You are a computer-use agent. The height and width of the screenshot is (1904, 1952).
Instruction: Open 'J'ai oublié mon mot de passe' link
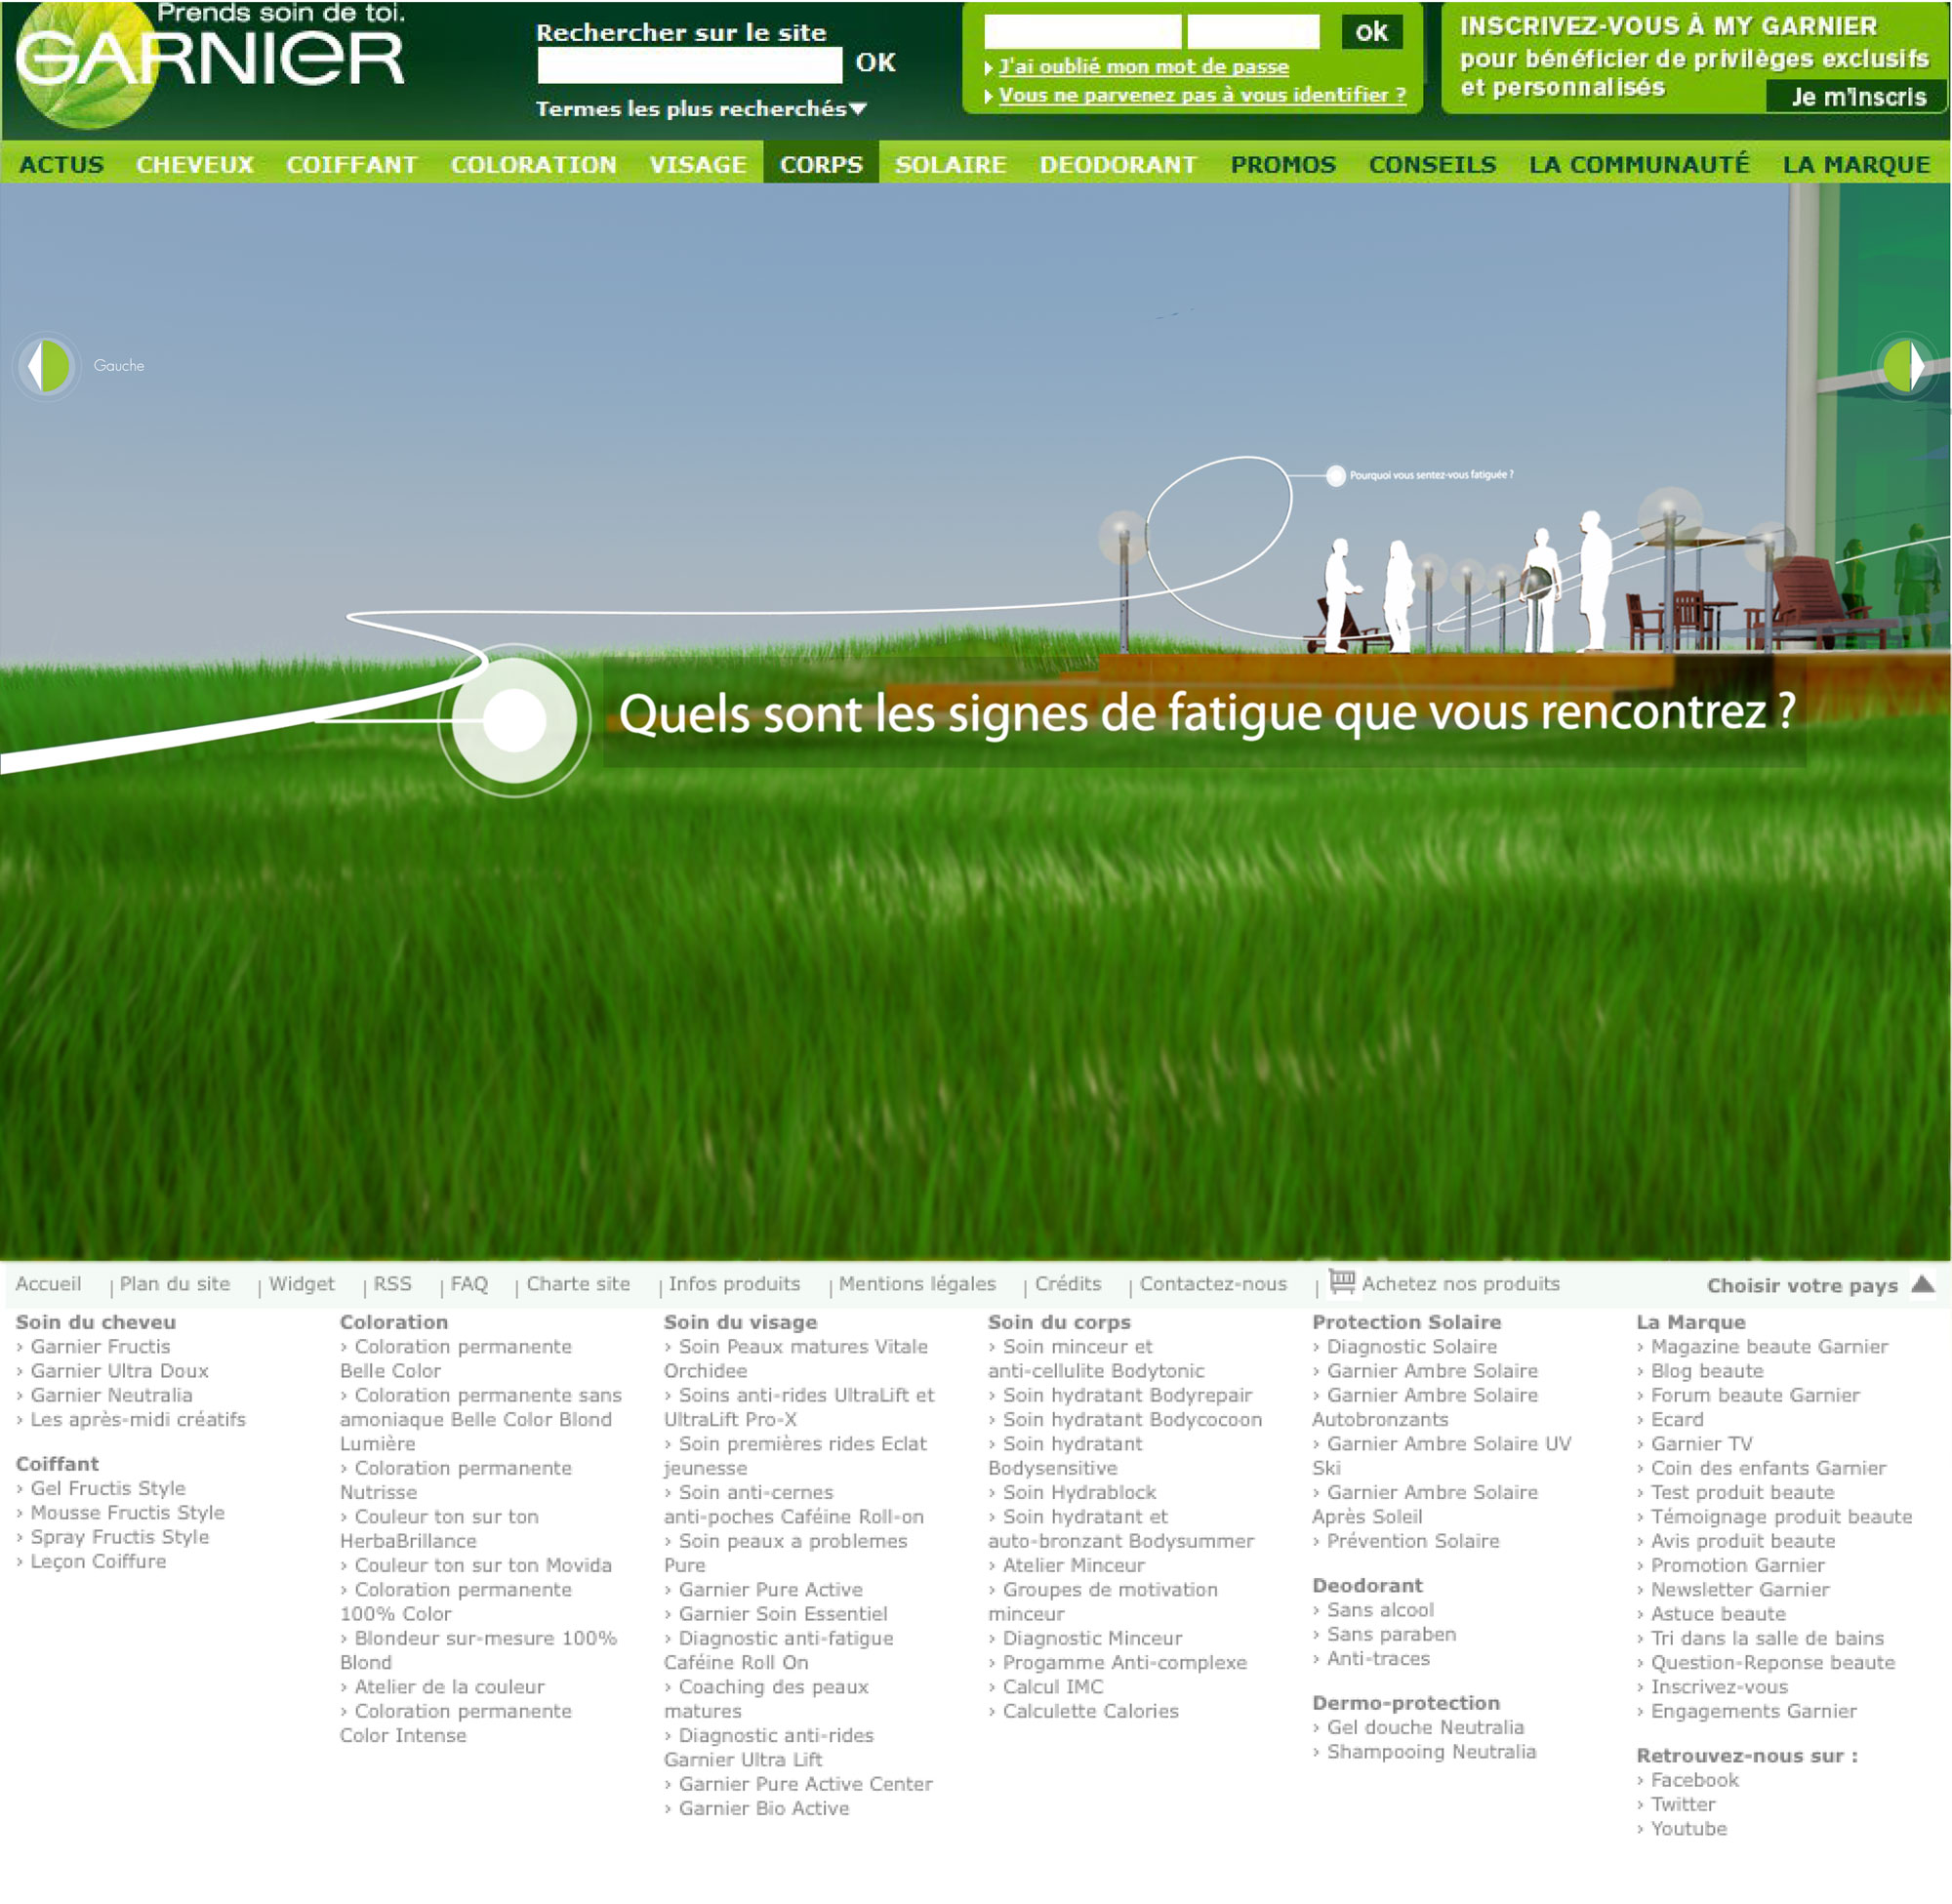1143,67
